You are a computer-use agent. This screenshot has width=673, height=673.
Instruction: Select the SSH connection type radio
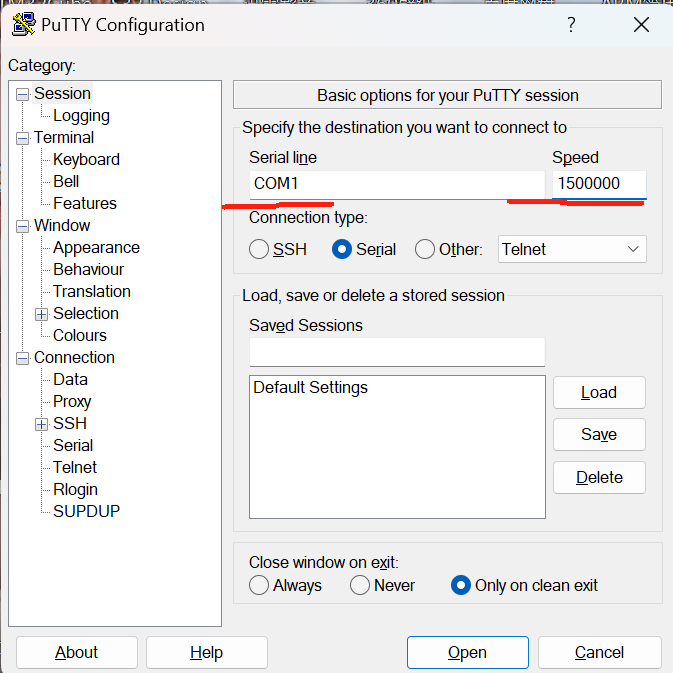coord(259,249)
